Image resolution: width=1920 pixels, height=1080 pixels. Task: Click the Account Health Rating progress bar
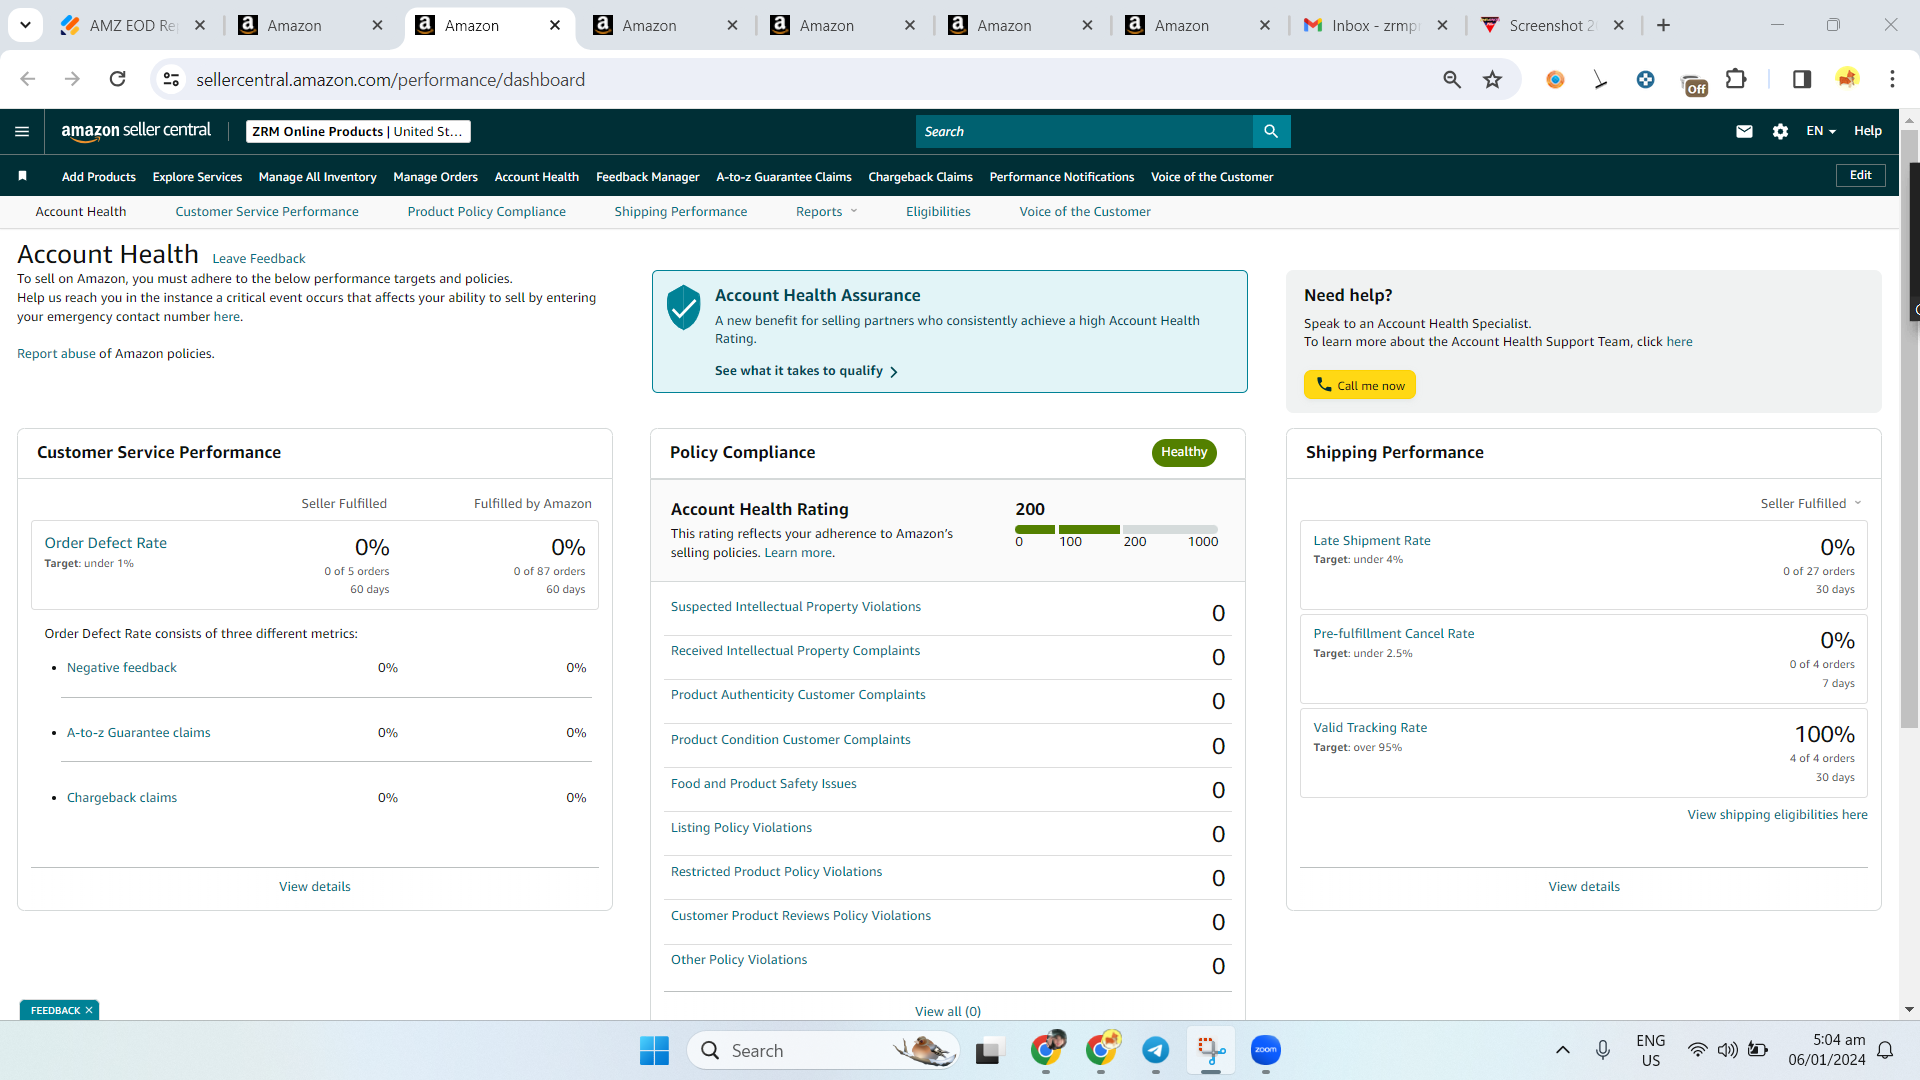point(1116,529)
